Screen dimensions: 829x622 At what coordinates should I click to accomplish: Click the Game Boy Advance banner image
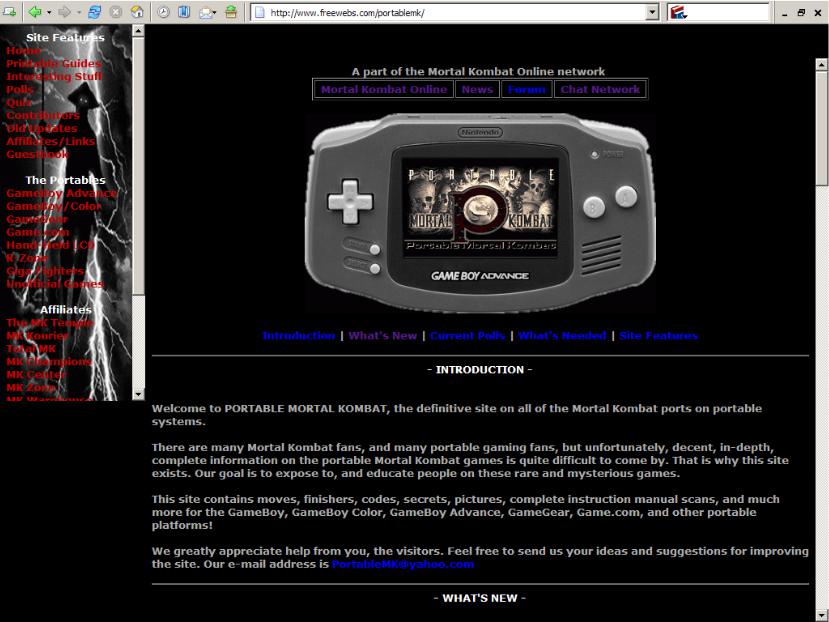pyautogui.click(x=480, y=212)
